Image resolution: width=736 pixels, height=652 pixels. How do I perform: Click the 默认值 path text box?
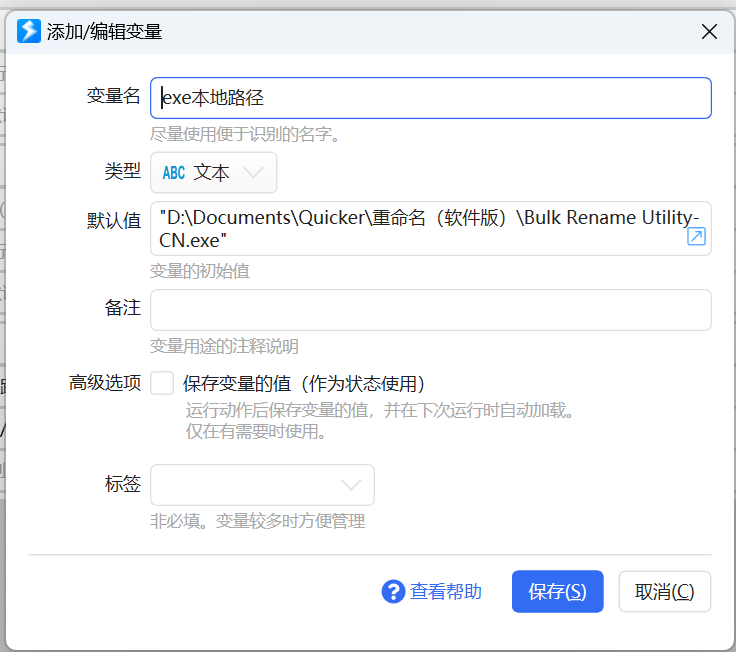tap(430, 229)
